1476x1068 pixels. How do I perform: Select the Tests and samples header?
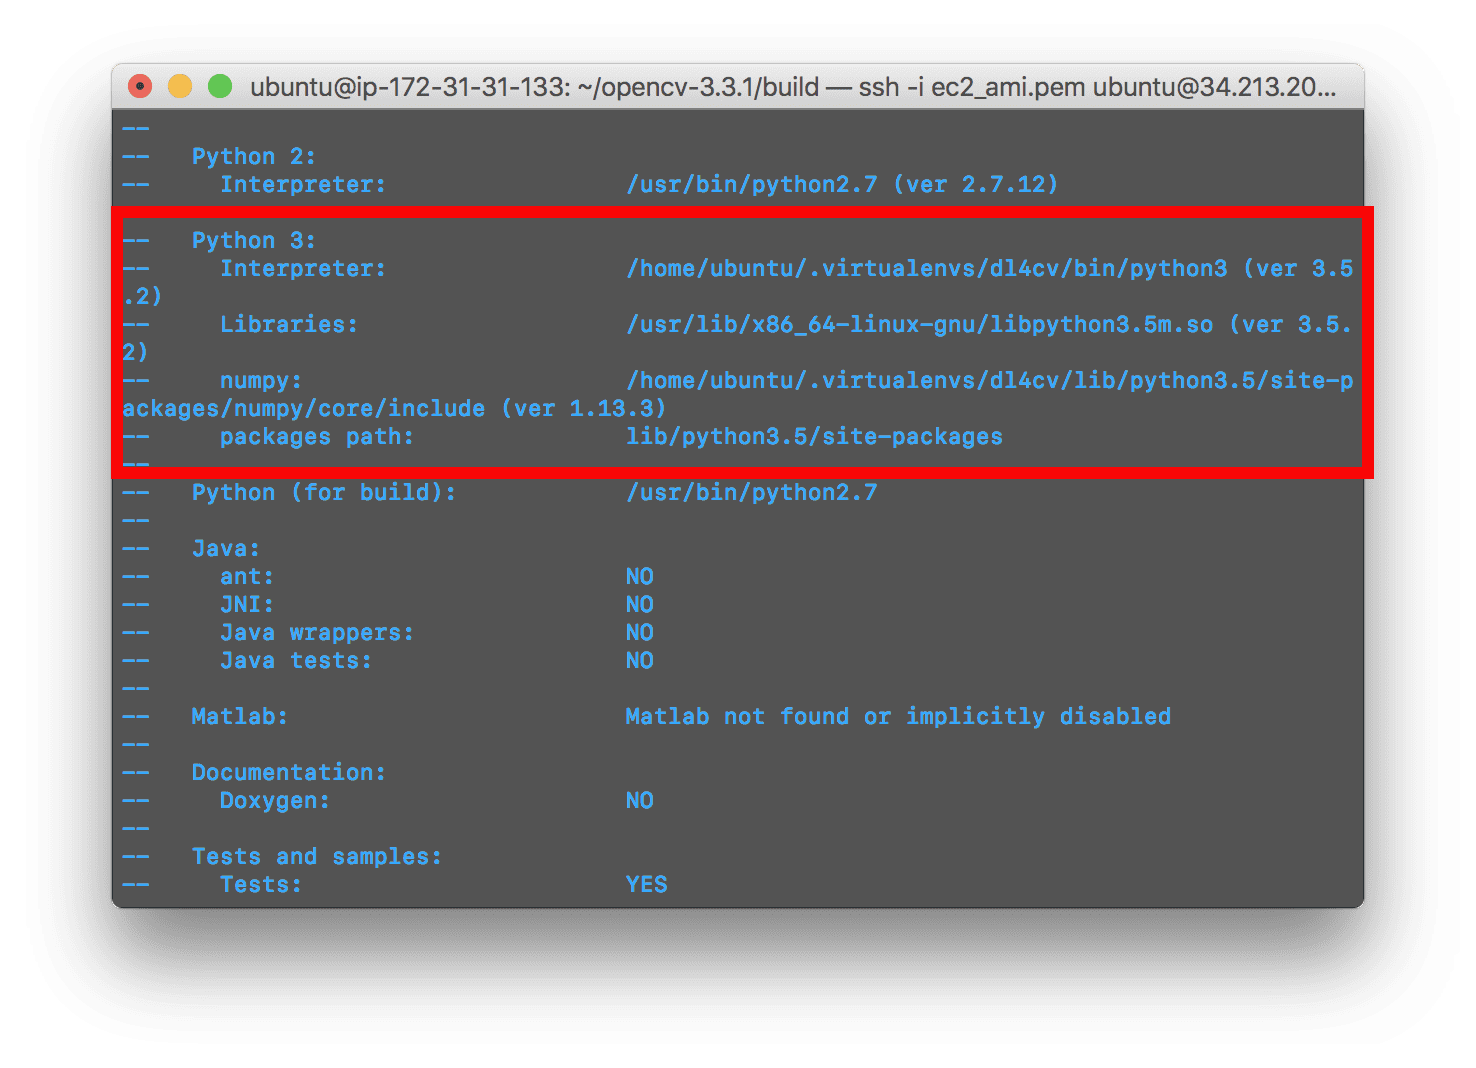317,856
